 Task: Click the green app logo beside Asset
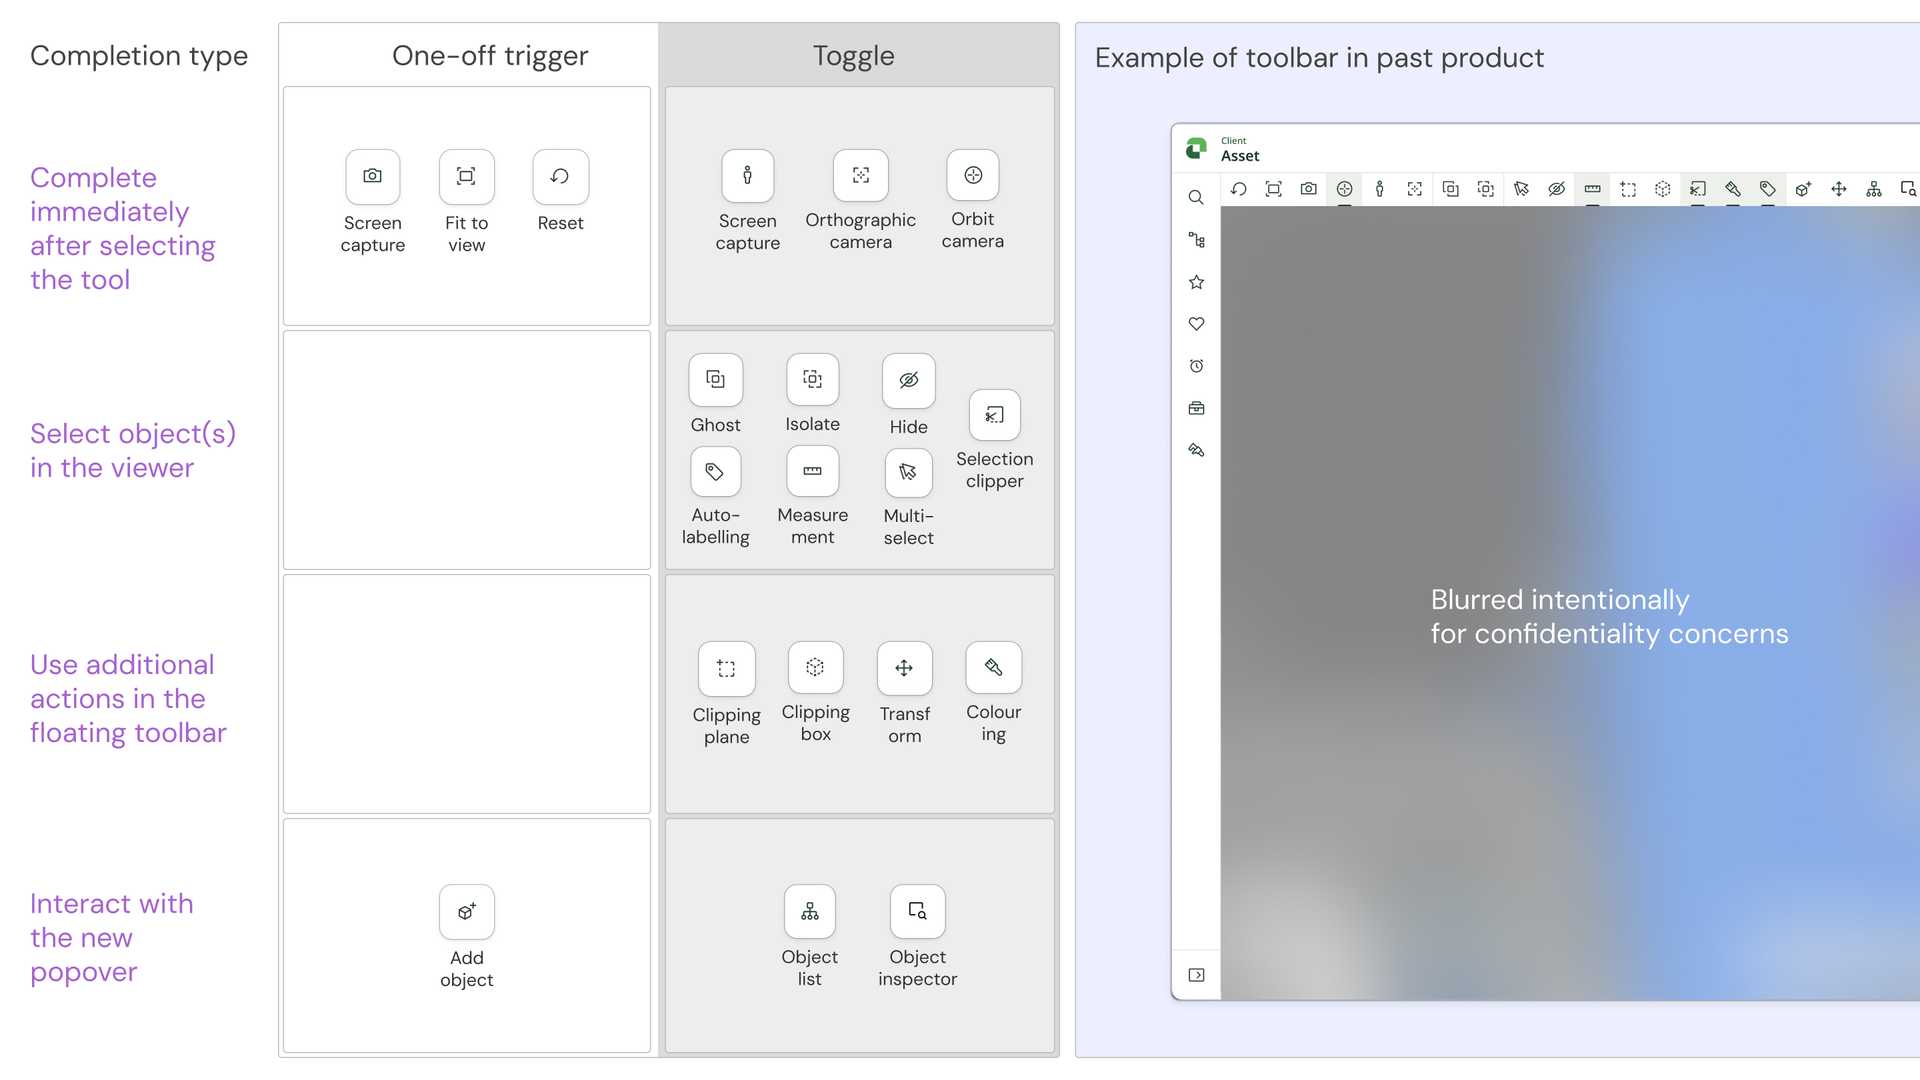pos(1196,149)
